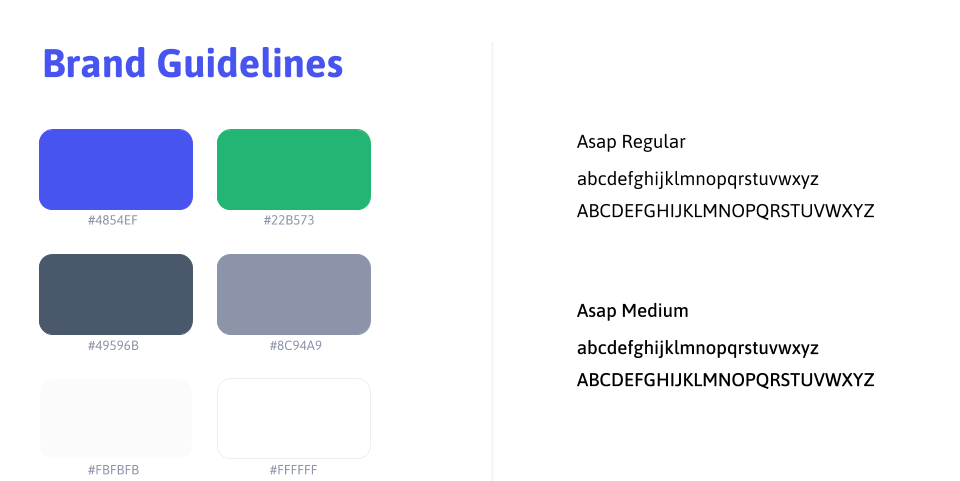Select the green #22B573 swatch
Viewport: 960px width, 481px height.
[294, 170]
